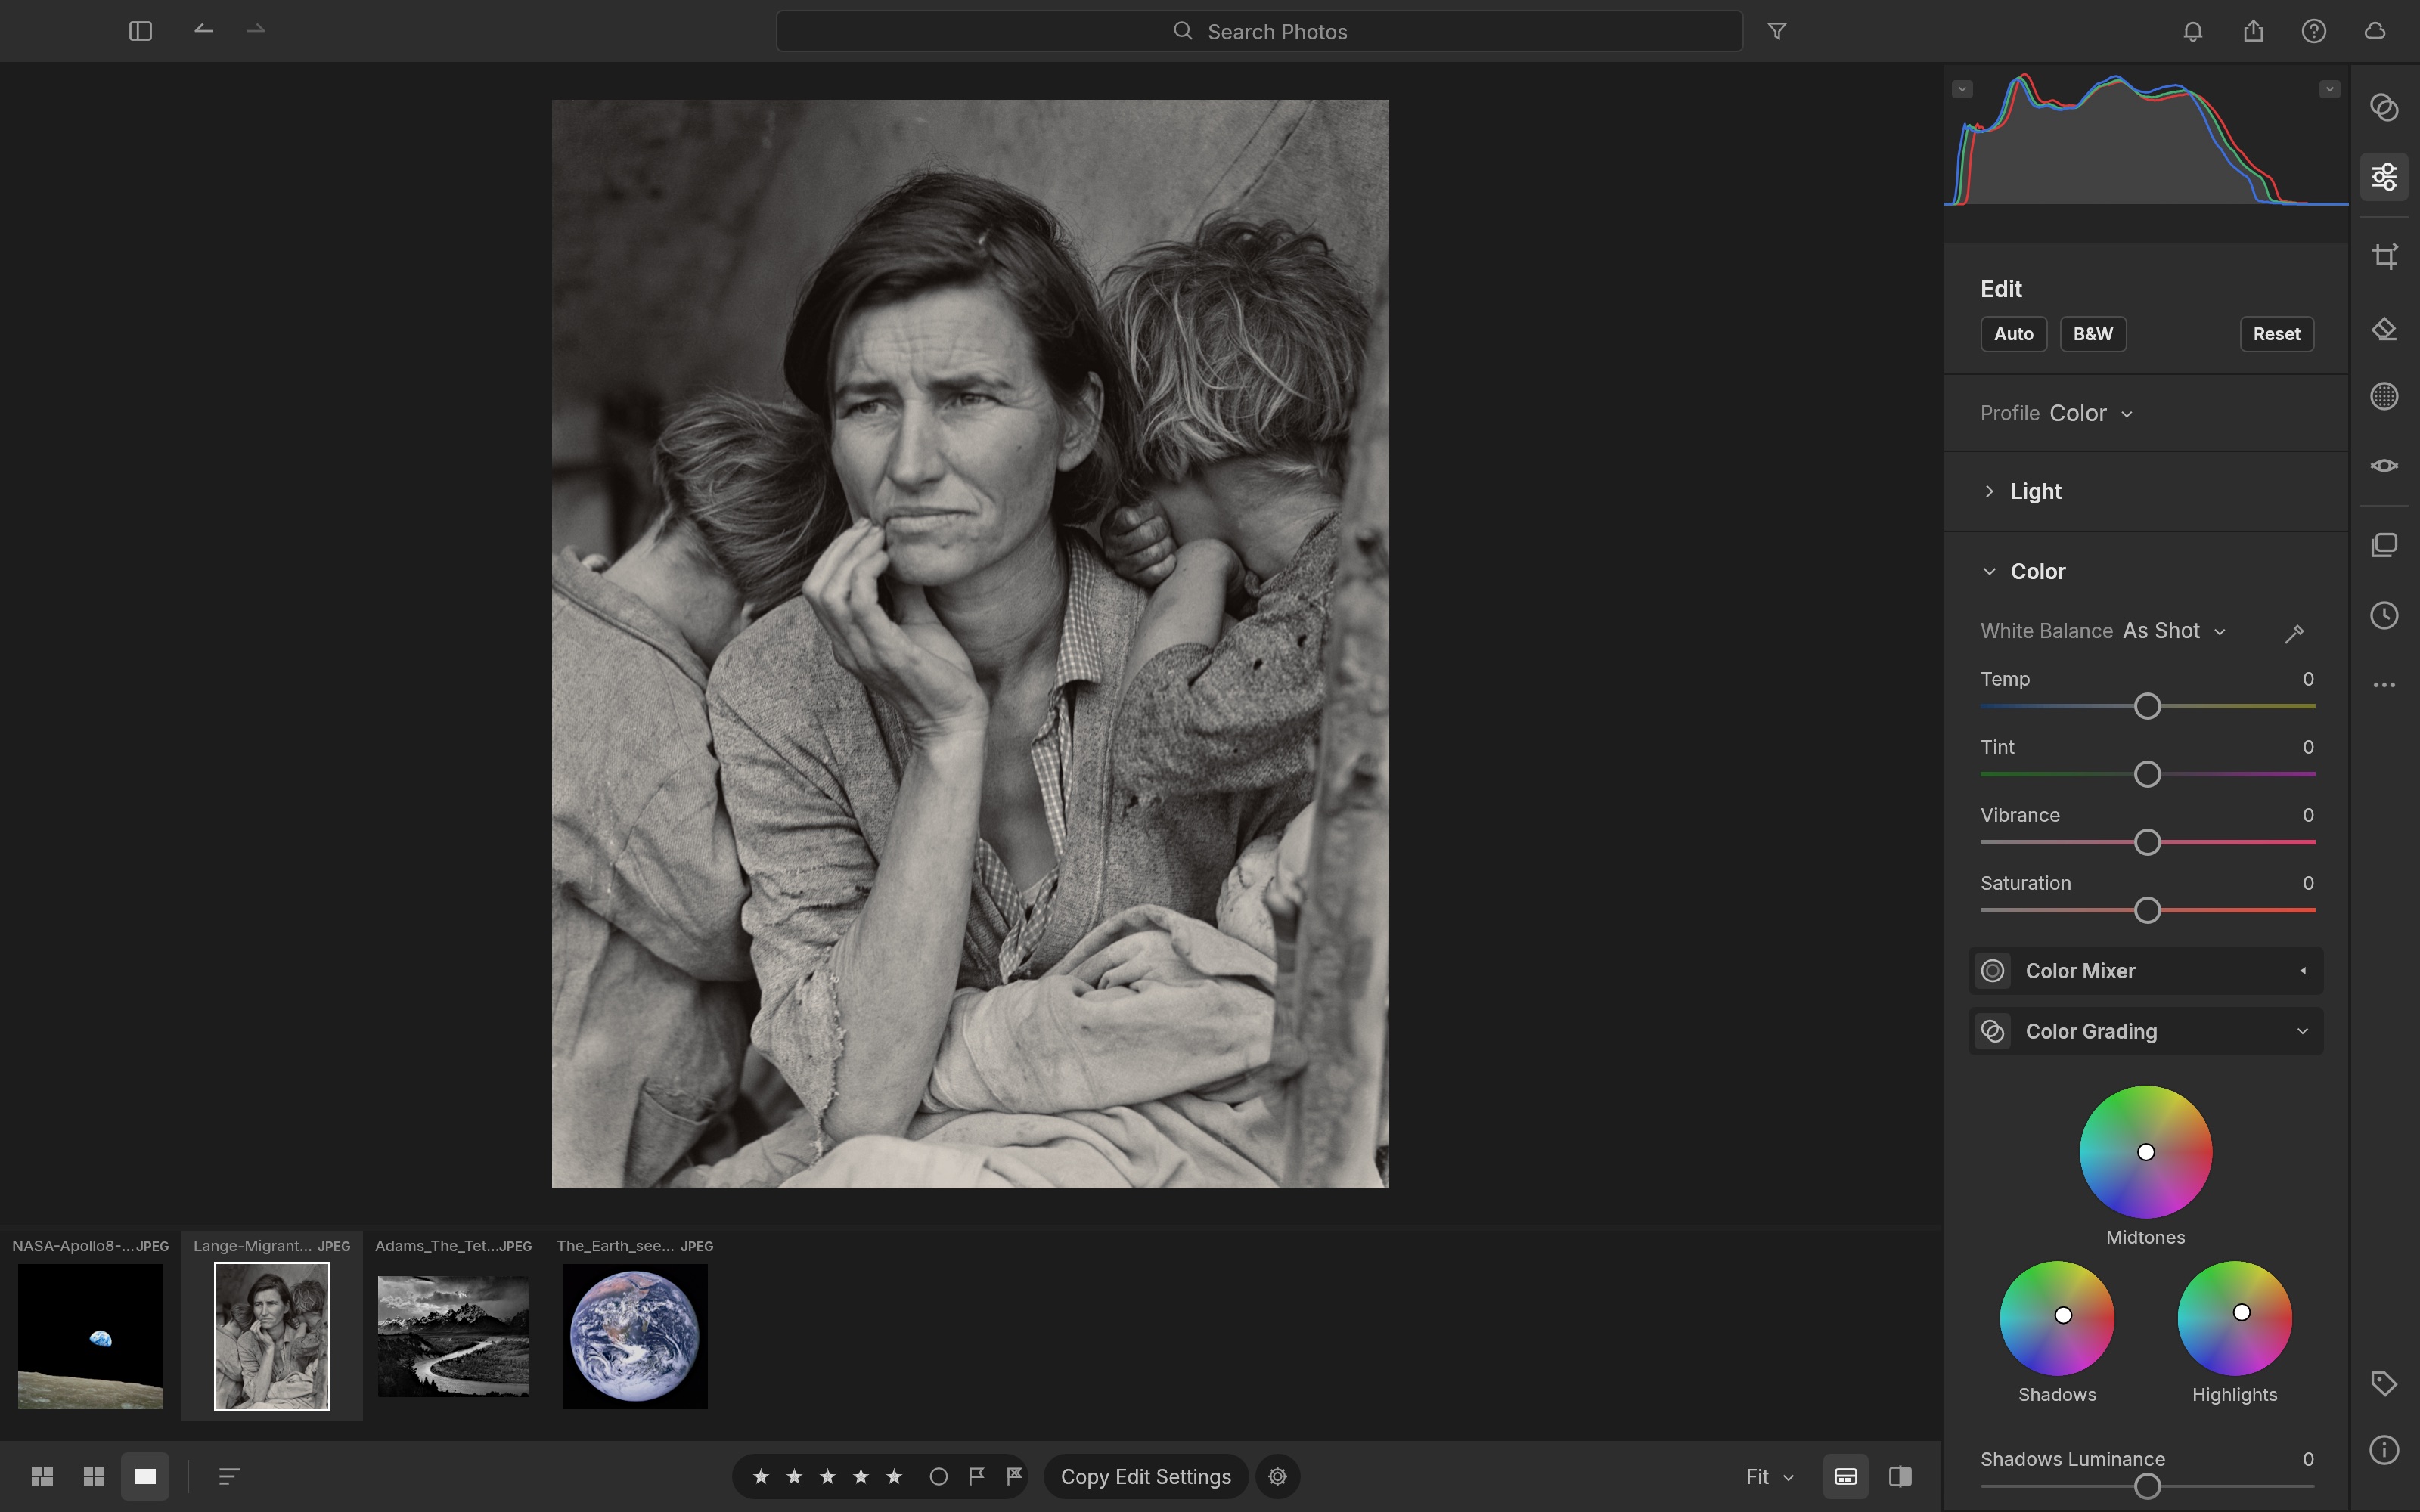Image resolution: width=2420 pixels, height=1512 pixels.
Task: Open the filter funnel icon
Action: [1777, 31]
